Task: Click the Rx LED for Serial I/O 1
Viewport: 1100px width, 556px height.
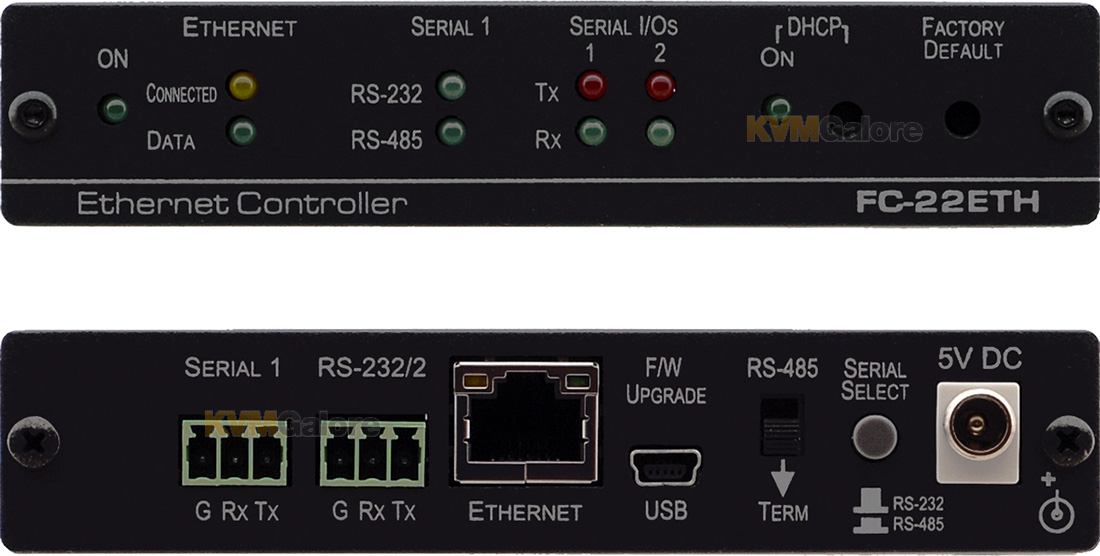Action: [x=592, y=132]
